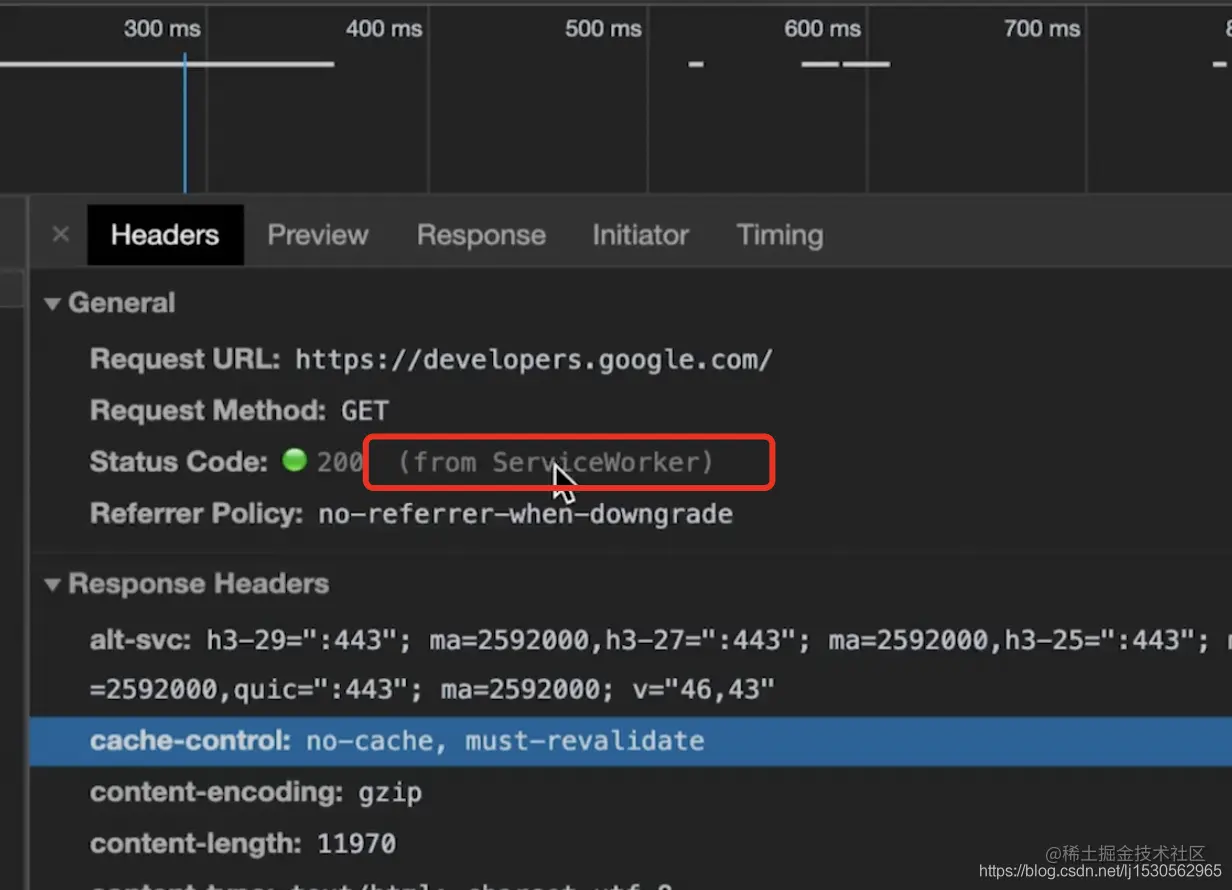Click the Referrer Policy label

196,514
